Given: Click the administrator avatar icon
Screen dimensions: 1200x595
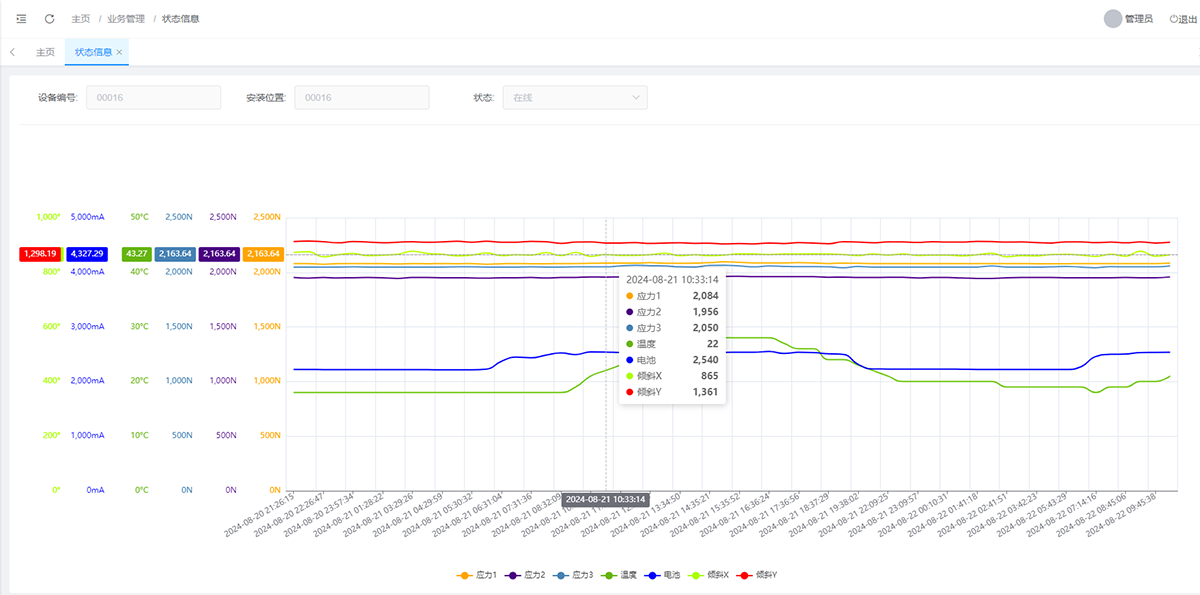Looking at the screenshot, I should 1112,19.
